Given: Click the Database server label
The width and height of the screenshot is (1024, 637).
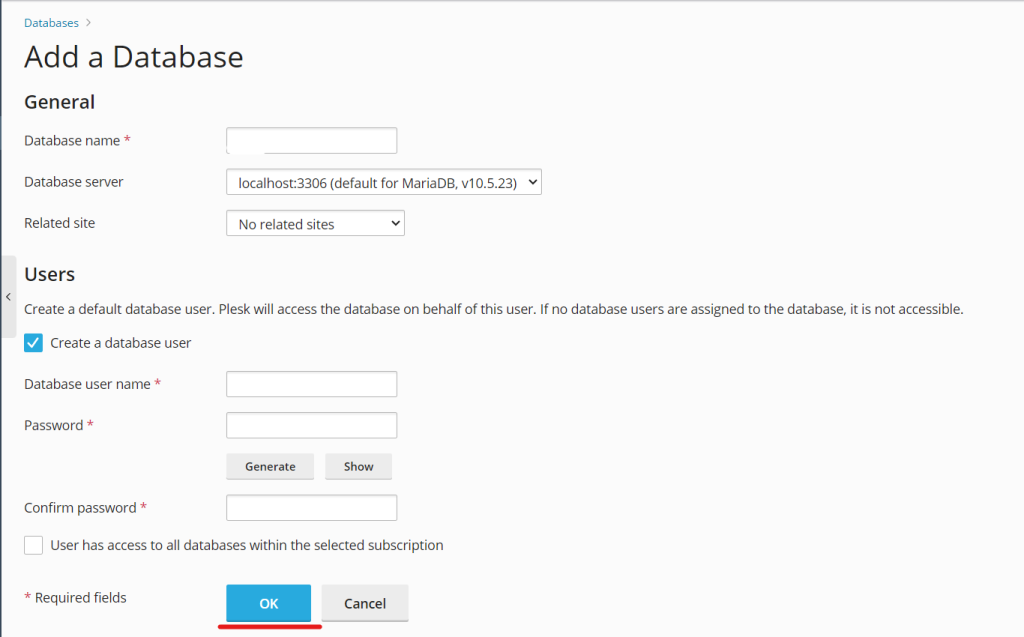Looking at the screenshot, I should [x=74, y=182].
